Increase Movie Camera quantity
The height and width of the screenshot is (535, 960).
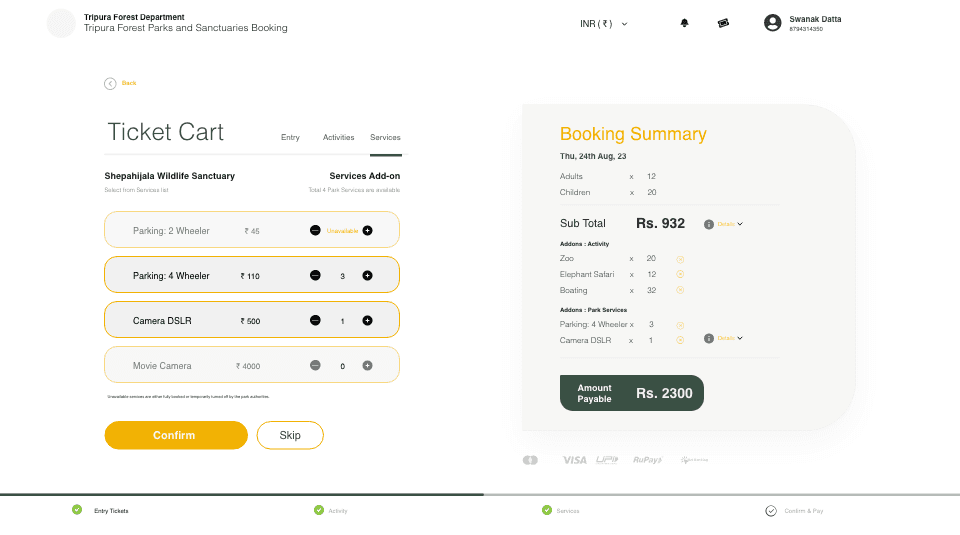367,365
